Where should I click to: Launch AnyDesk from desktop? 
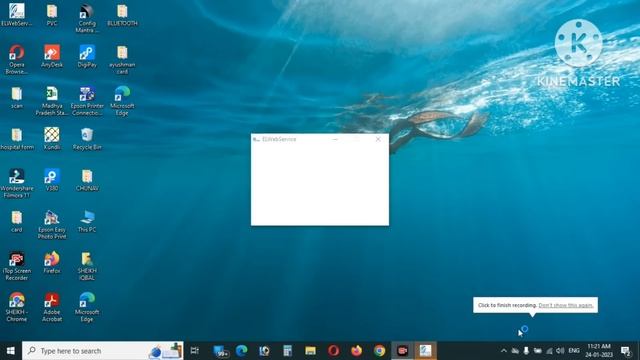pos(52,56)
